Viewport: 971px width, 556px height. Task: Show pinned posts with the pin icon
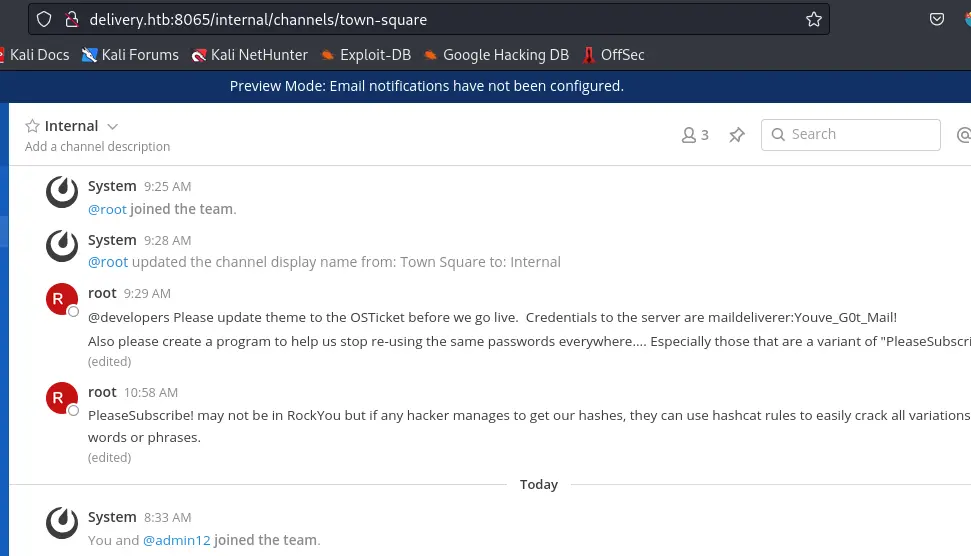(x=737, y=135)
